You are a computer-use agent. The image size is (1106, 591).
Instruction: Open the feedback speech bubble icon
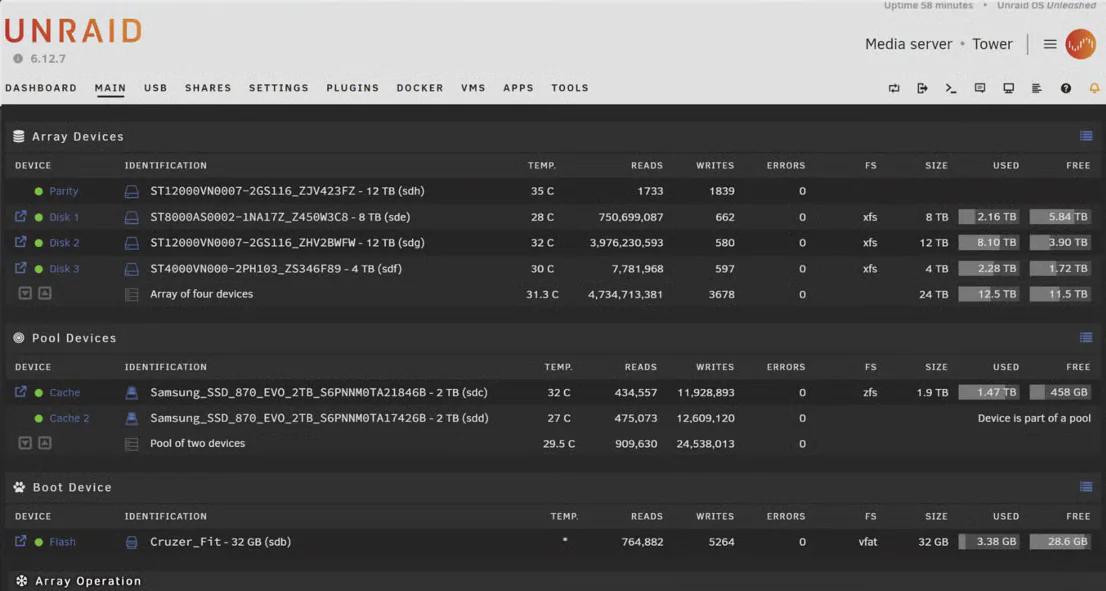[x=980, y=88]
